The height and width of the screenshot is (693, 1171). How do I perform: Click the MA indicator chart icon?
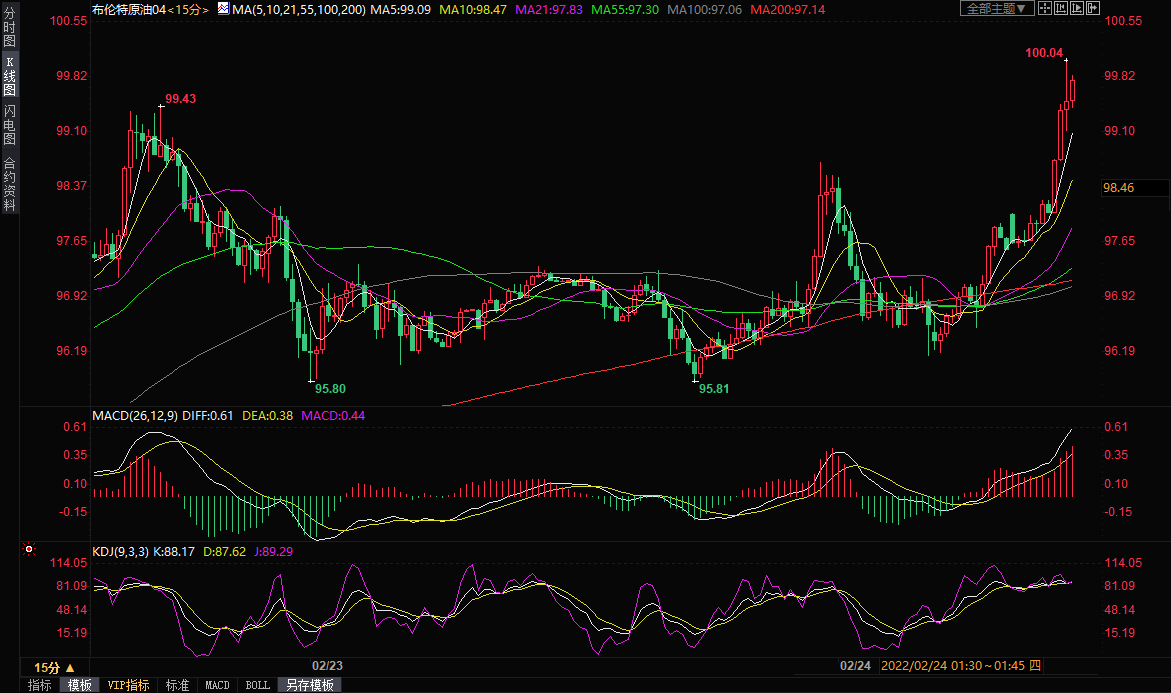[x=222, y=9]
